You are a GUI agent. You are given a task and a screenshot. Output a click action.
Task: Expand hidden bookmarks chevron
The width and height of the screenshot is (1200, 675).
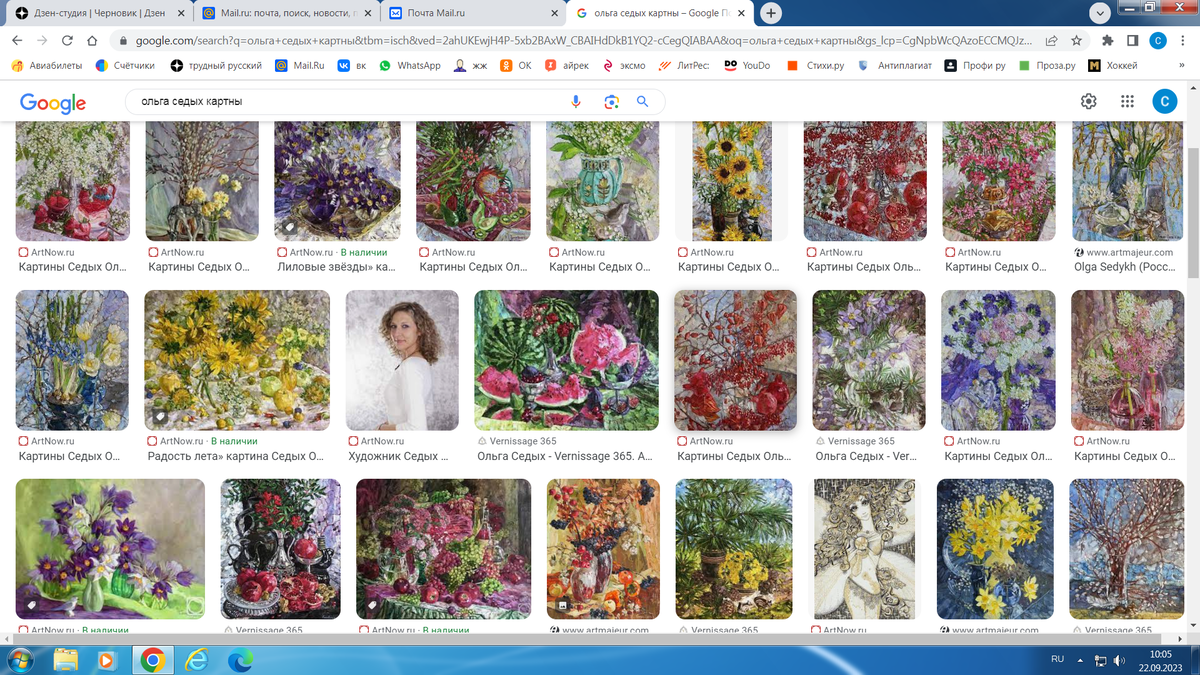pos(1183,65)
